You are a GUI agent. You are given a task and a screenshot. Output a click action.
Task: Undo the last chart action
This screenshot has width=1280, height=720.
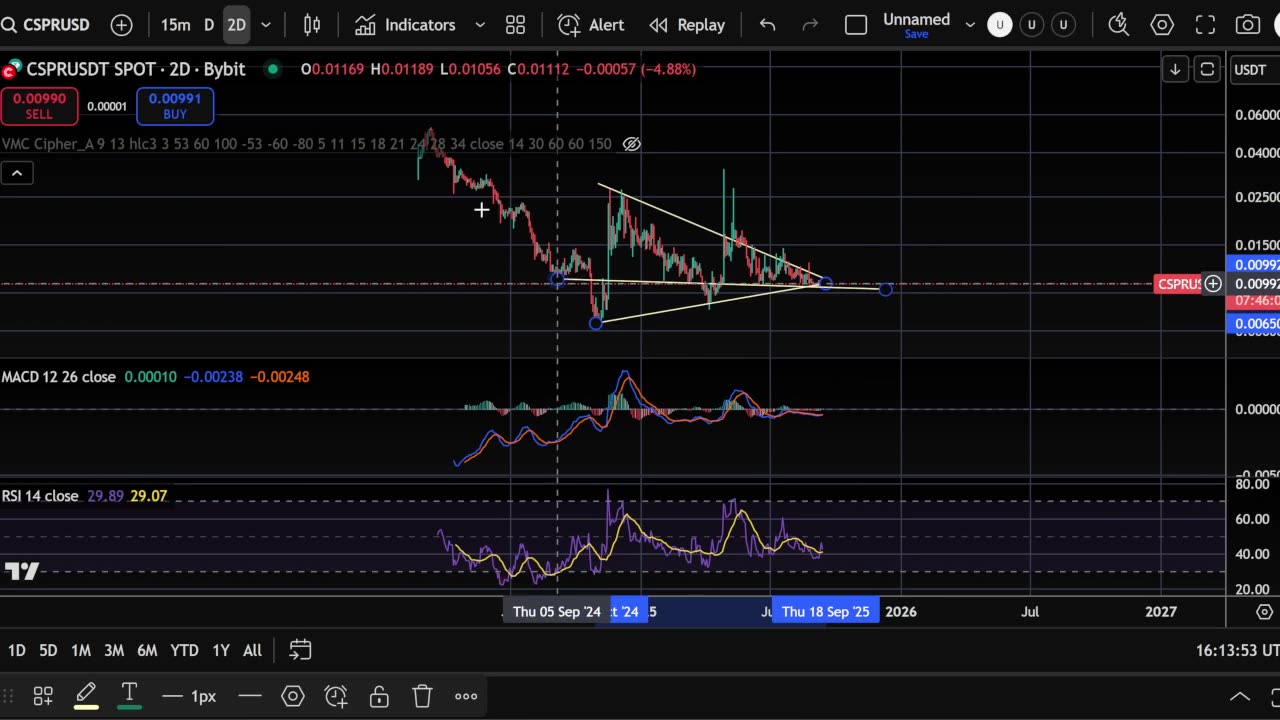(x=767, y=25)
